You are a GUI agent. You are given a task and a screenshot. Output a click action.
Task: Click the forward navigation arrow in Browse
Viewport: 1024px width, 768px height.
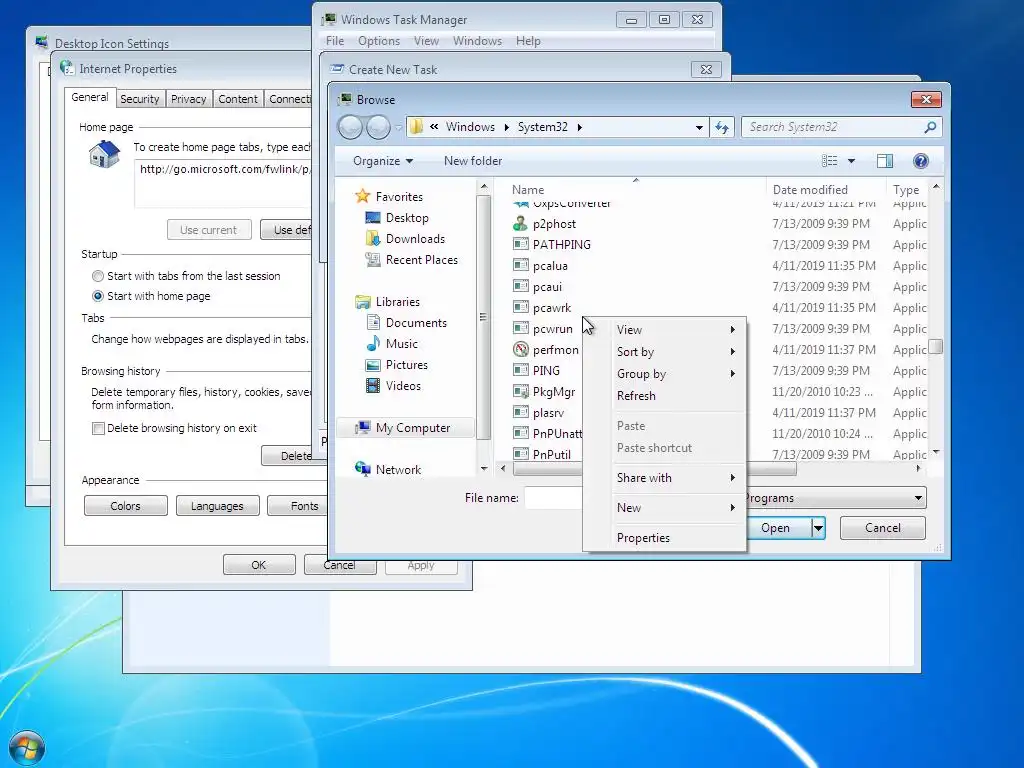pos(378,127)
